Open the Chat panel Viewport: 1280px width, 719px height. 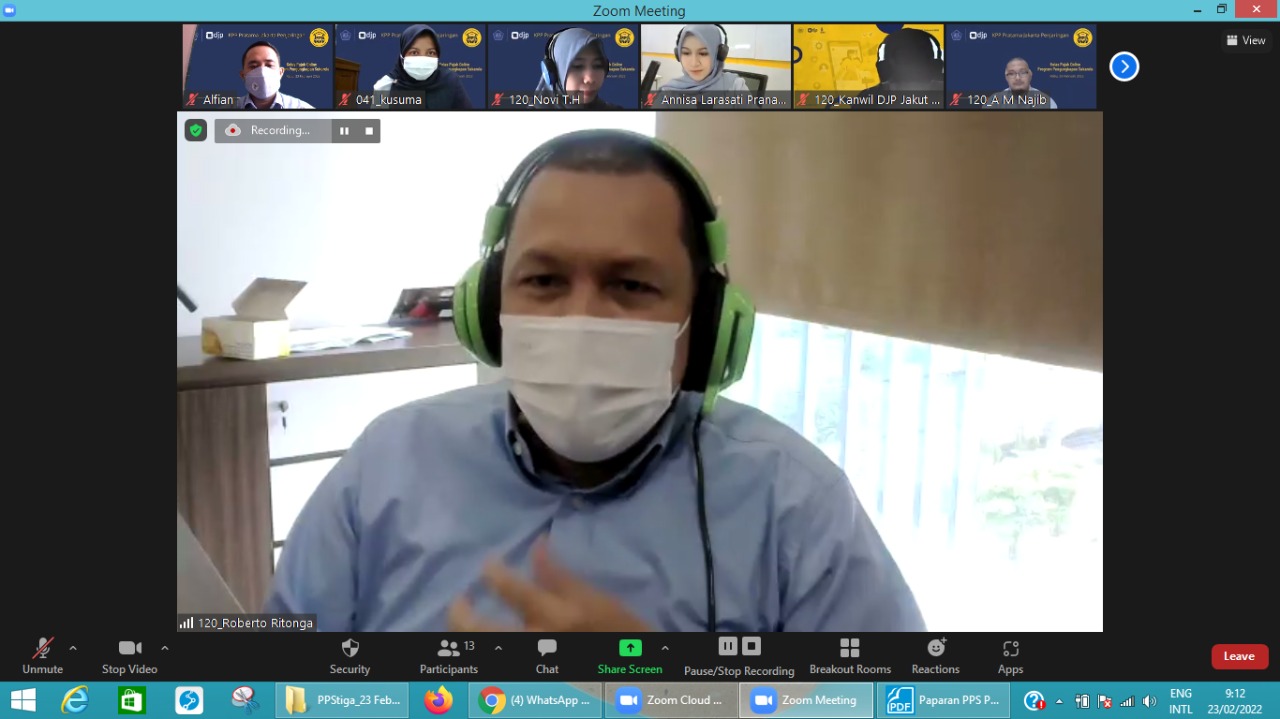coord(547,656)
